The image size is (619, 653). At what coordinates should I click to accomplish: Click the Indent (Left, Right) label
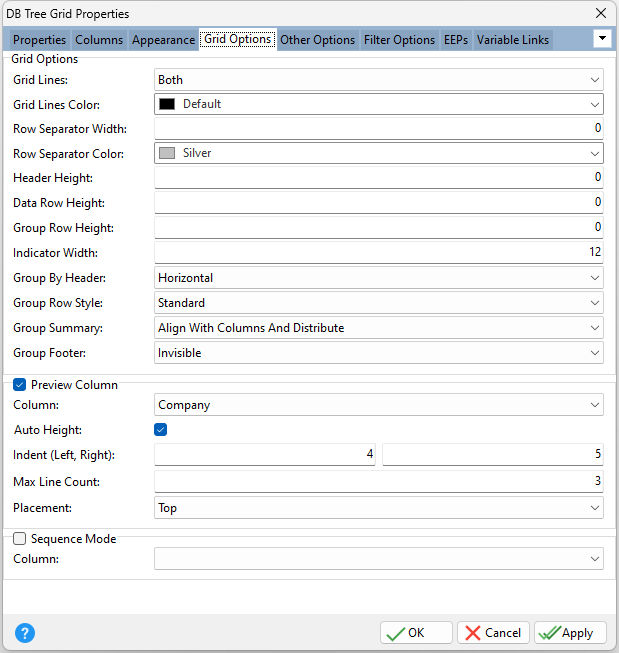(64, 455)
